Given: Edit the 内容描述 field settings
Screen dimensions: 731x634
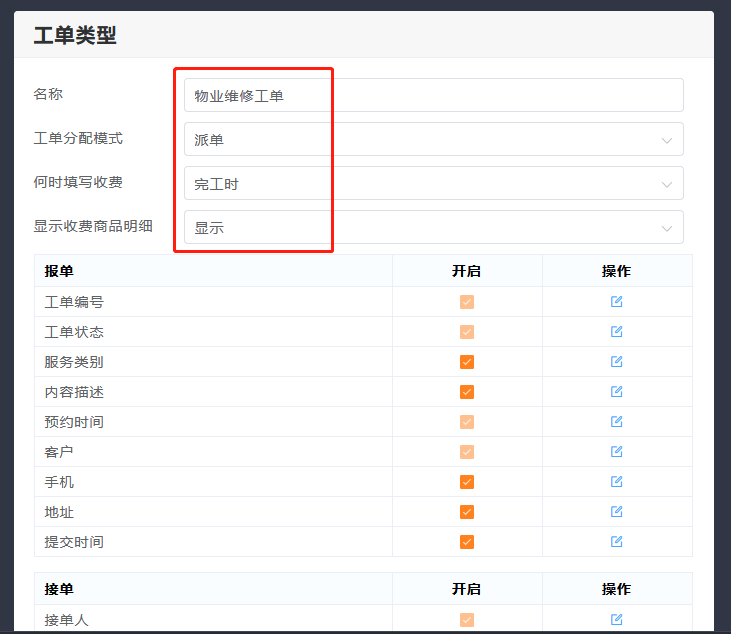Looking at the screenshot, I should [616, 392].
